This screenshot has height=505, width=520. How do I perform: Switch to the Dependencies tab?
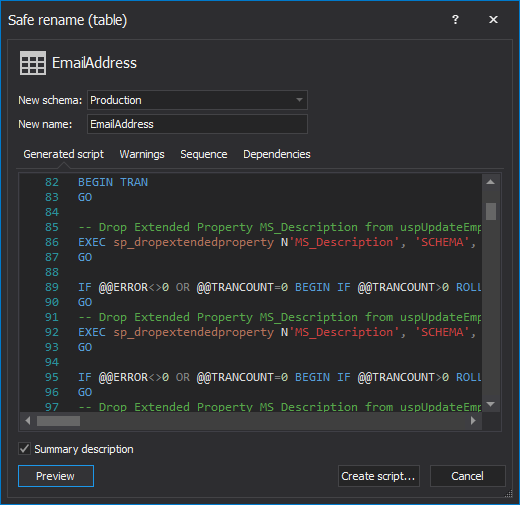click(x=277, y=154)
